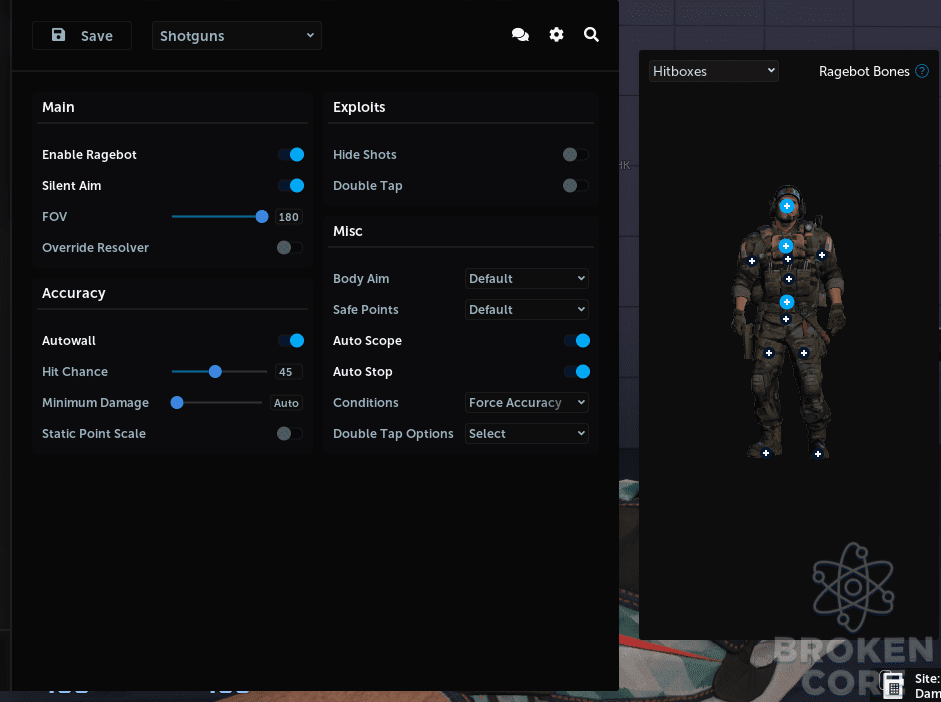Click the magnifying glass search icon
This screenshot has height=702, width=941.
pos(591,35)
